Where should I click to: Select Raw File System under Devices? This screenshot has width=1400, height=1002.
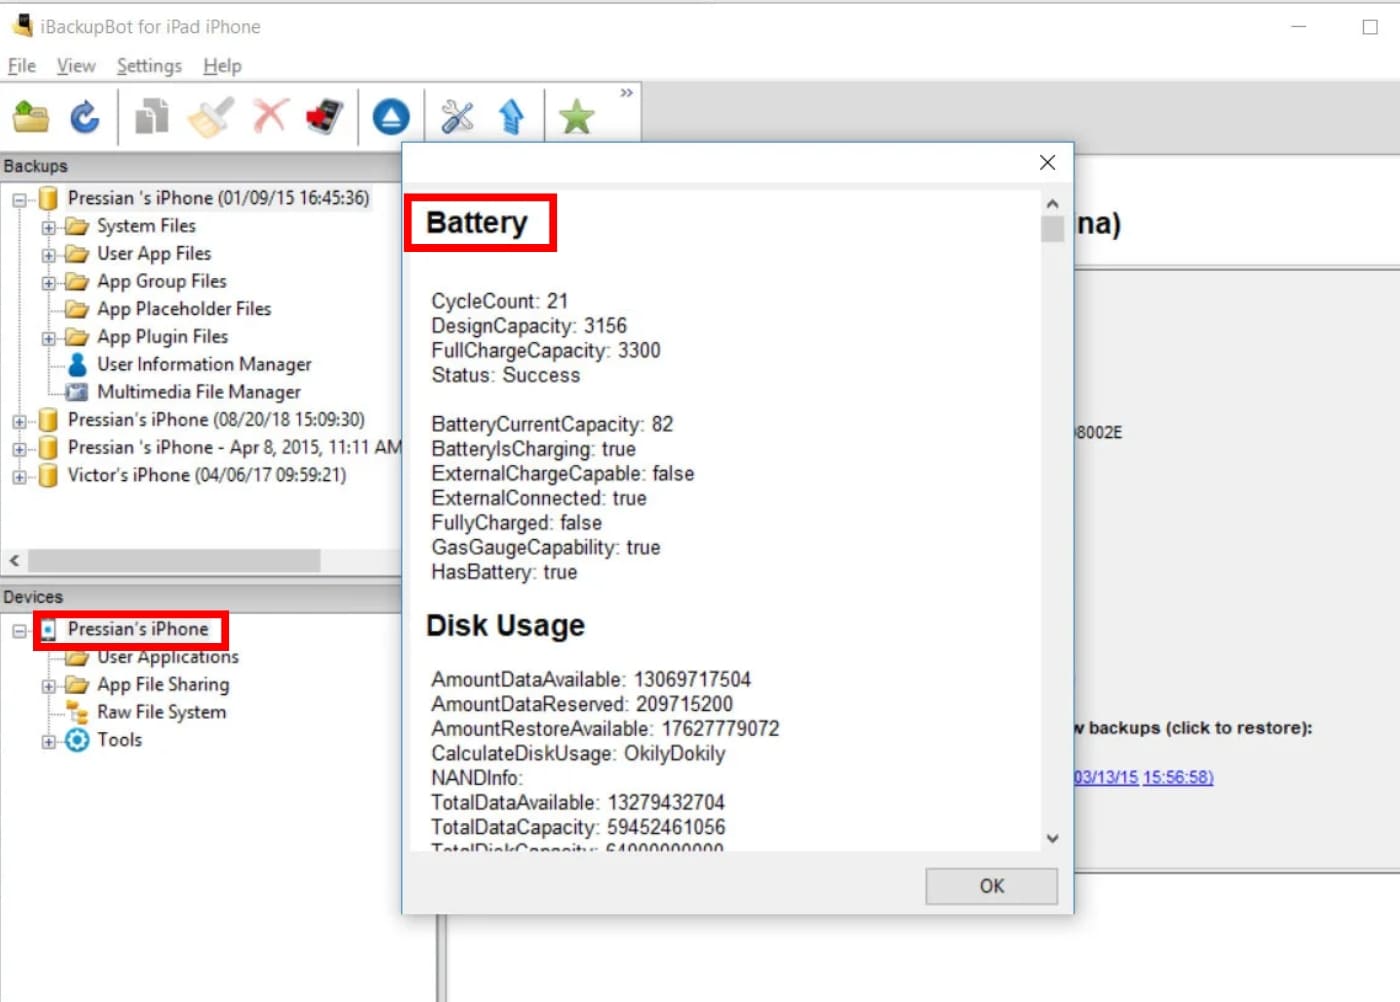[x=161, y=712]
